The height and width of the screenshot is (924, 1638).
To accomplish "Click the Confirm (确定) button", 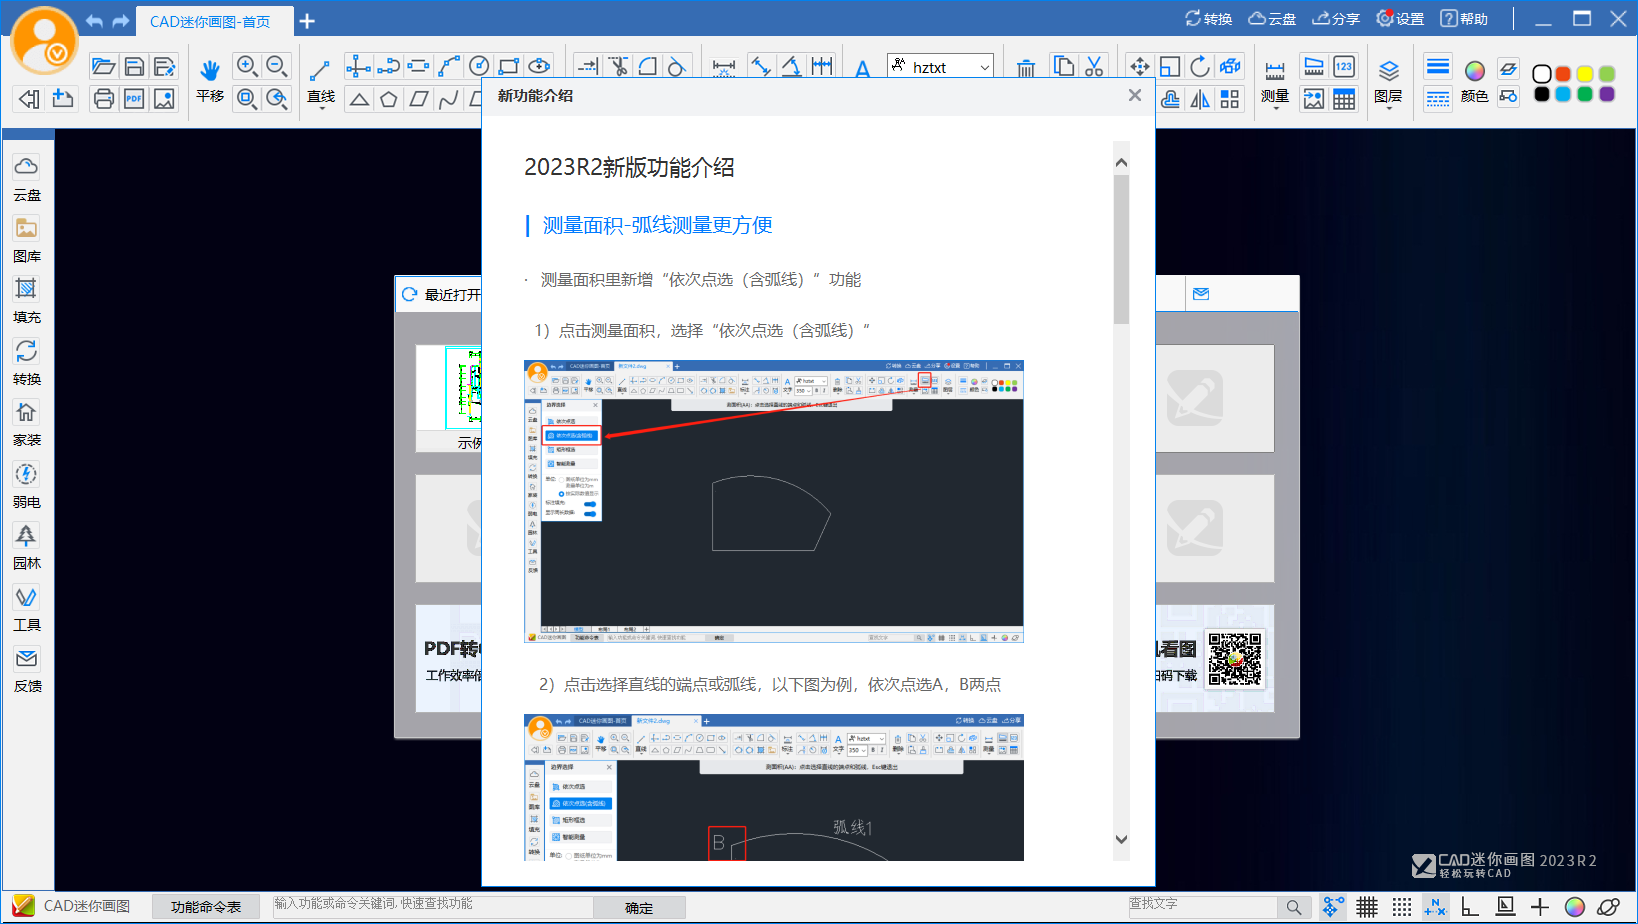I will click(x=639, y=908).
